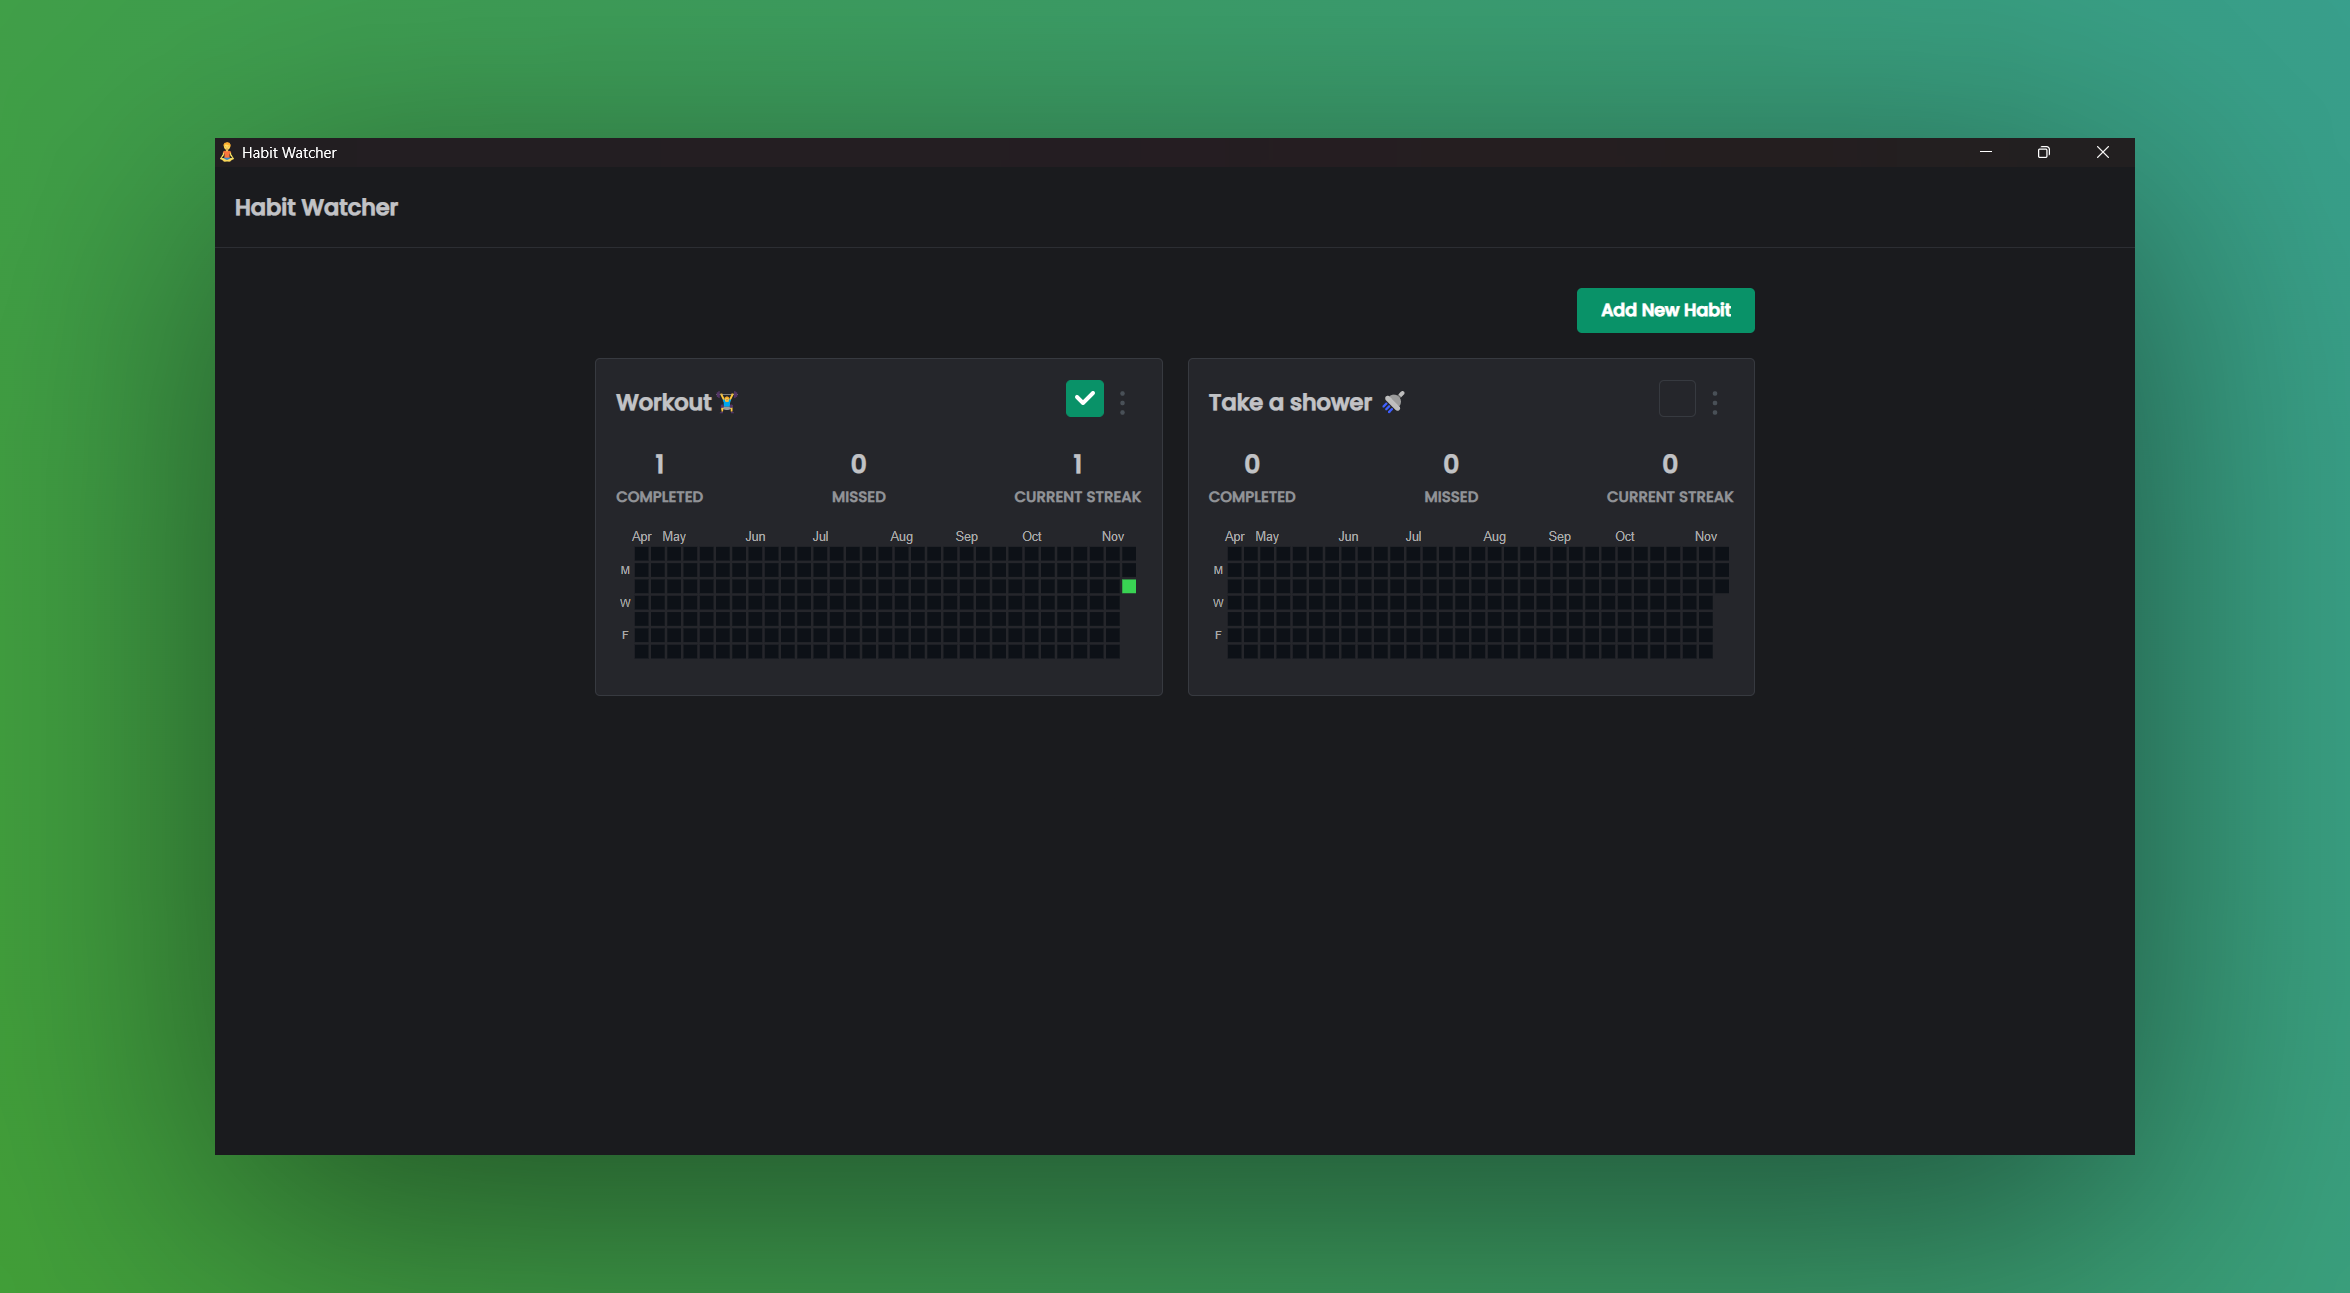
Task: Click the Add New Habit button
Action: 1665,310
